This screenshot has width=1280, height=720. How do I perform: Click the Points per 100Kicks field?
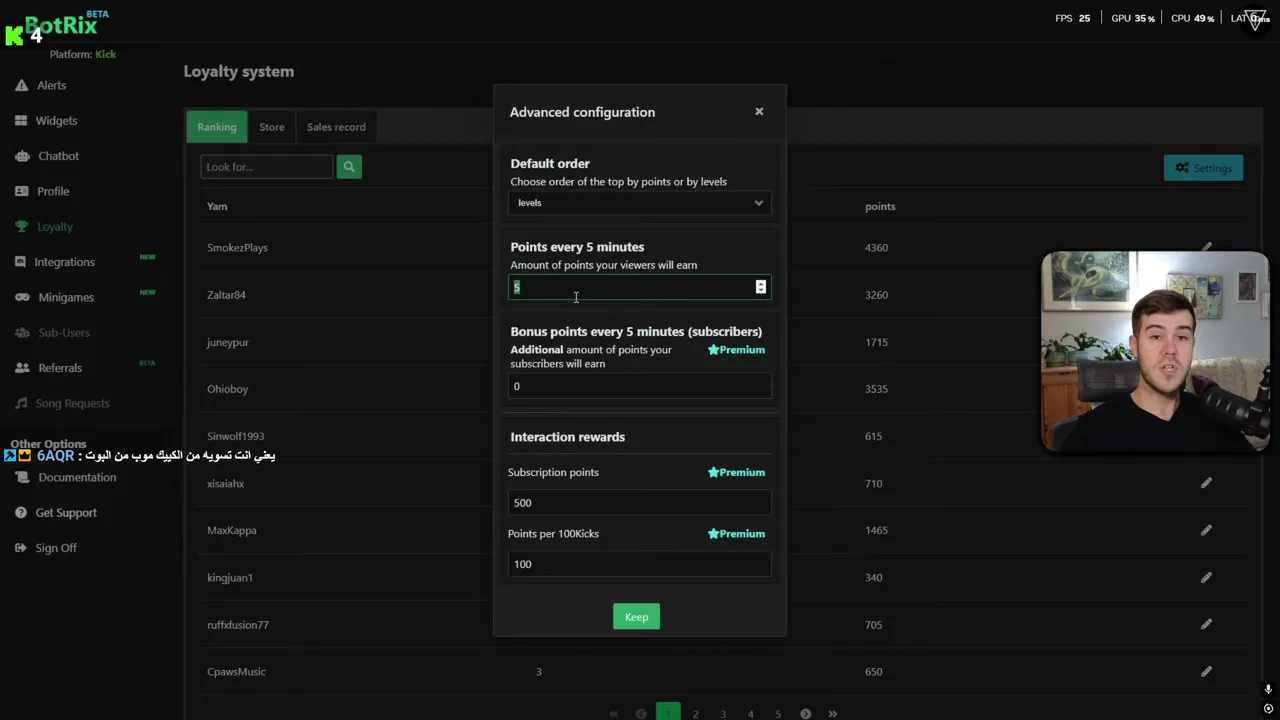(x=639, y=564)
